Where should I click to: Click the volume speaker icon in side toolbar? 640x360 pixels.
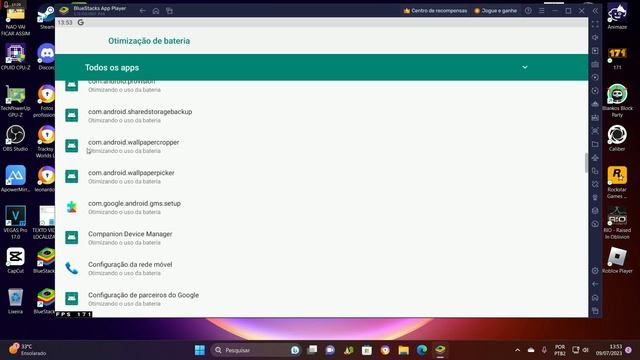pyautogui.click(x=595, y=37)
